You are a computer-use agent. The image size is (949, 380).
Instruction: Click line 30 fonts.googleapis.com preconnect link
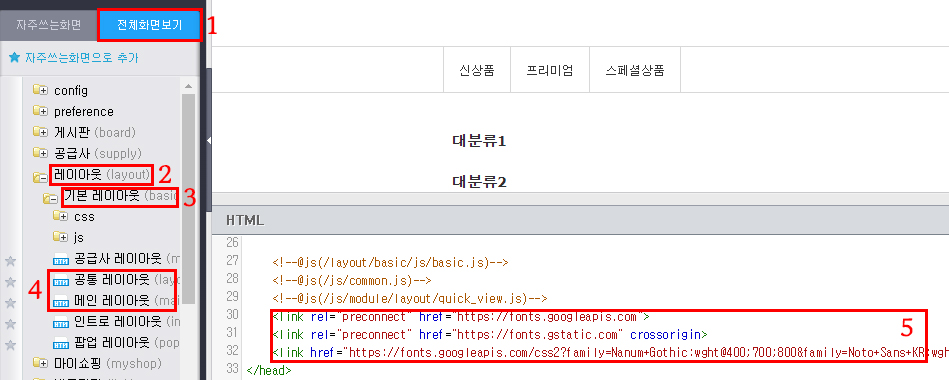coord(461,316)
